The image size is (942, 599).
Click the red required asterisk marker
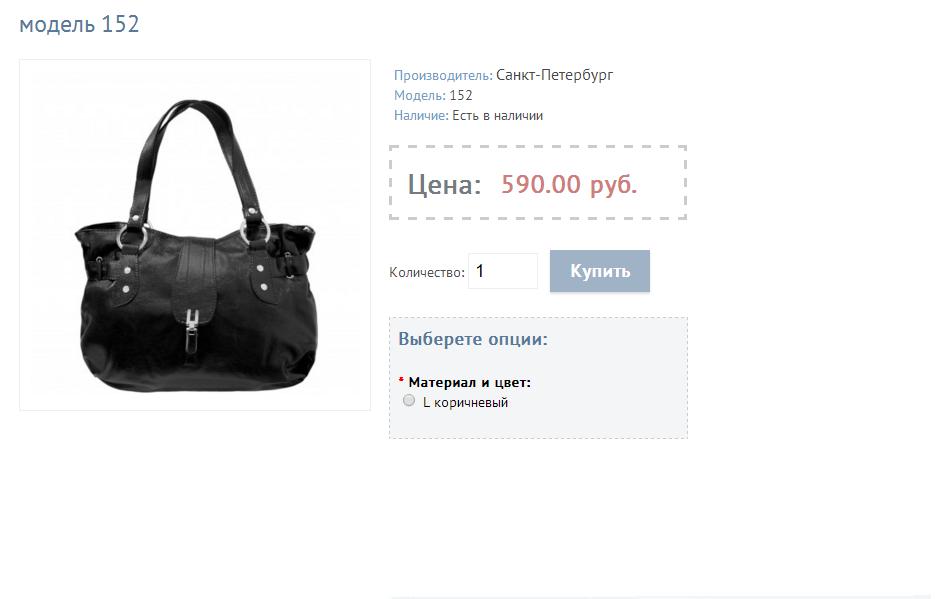pyautogui.click(x=401, y=380)
